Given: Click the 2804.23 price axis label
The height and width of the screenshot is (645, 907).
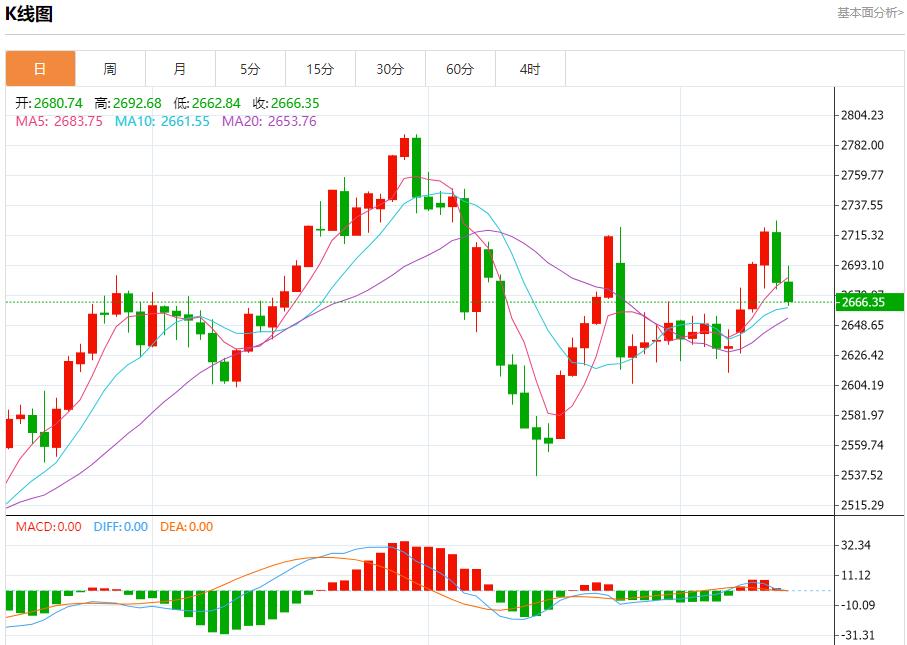Looking at the screenshot, I should [x=862, y=116].
